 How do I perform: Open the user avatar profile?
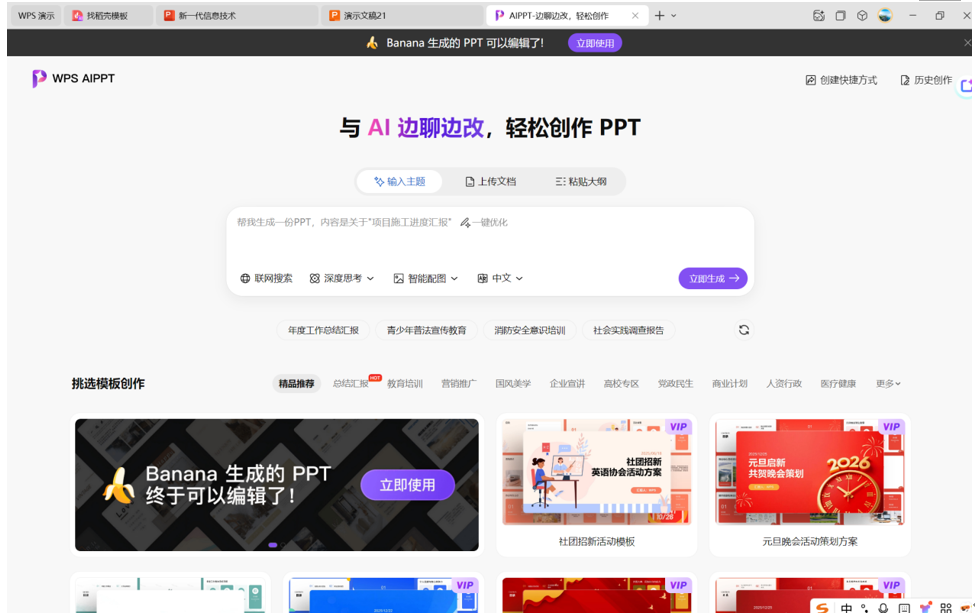[885, 16]
